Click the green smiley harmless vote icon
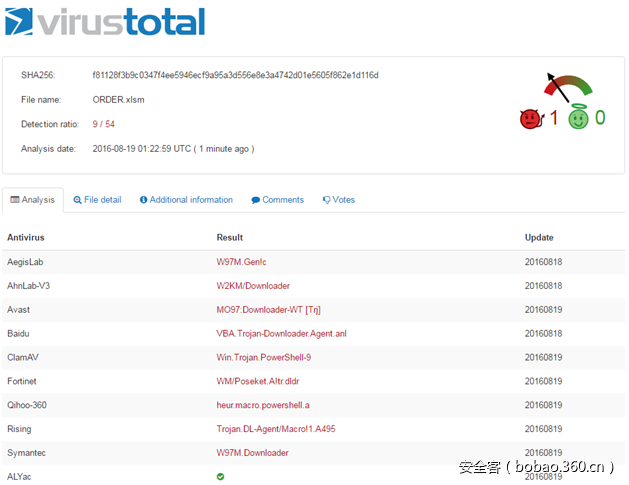629x485 pixels. coord(578,119)
